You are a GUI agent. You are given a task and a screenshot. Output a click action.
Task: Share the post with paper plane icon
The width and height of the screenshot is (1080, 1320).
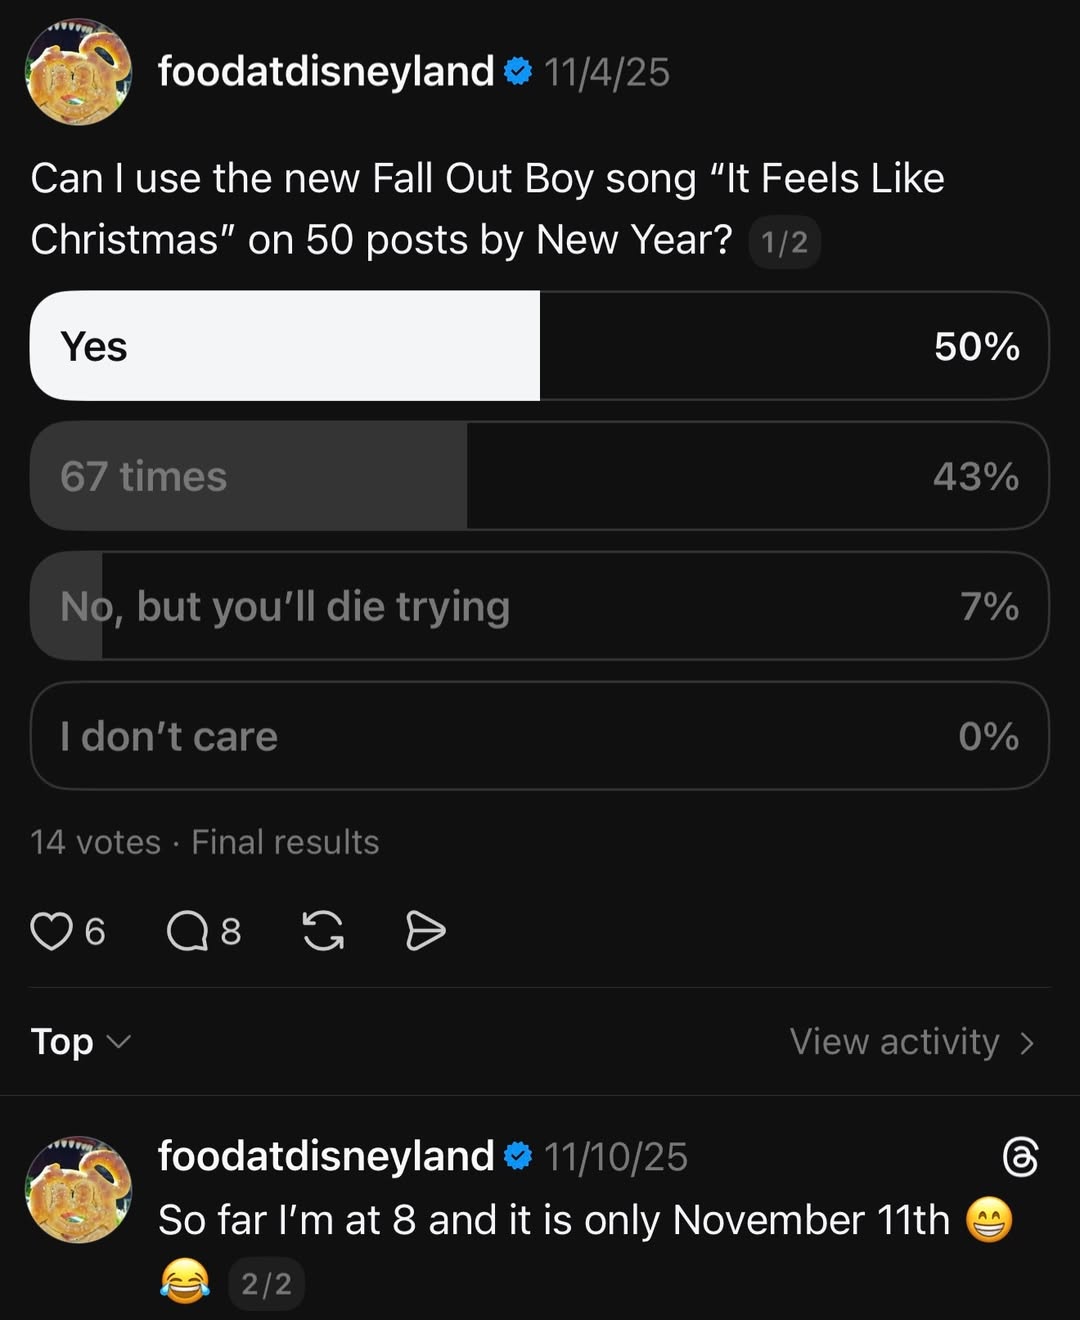425,931
